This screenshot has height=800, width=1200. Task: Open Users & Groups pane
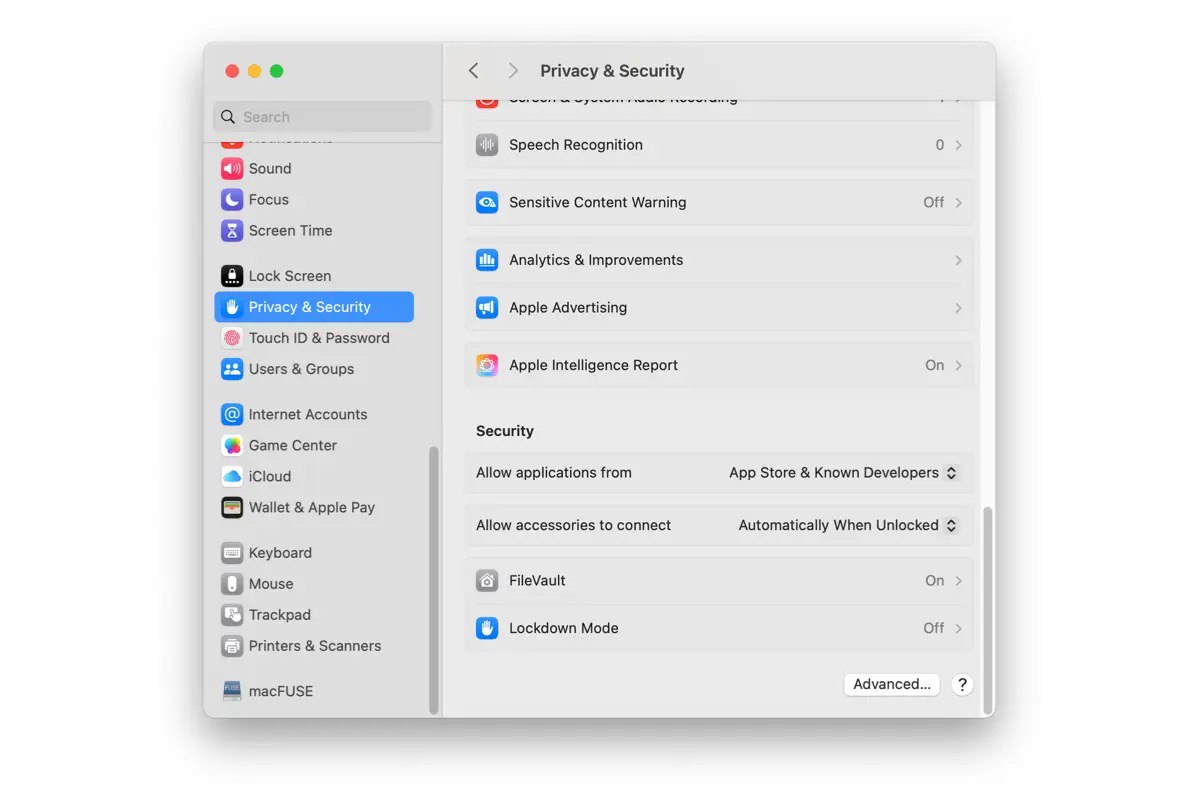tap(314, 369)
